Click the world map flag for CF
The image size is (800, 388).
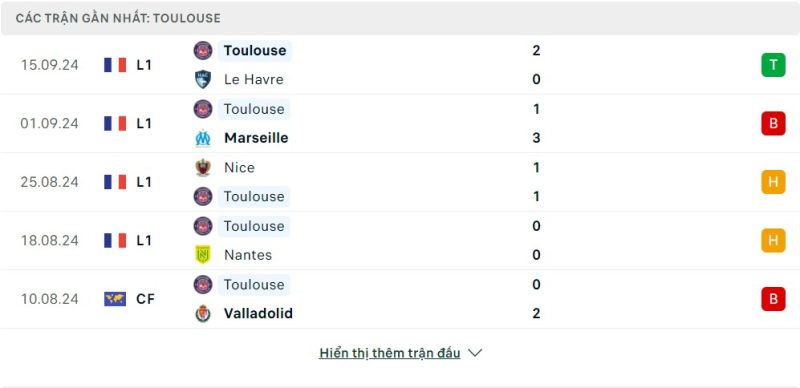coord(115,299)
